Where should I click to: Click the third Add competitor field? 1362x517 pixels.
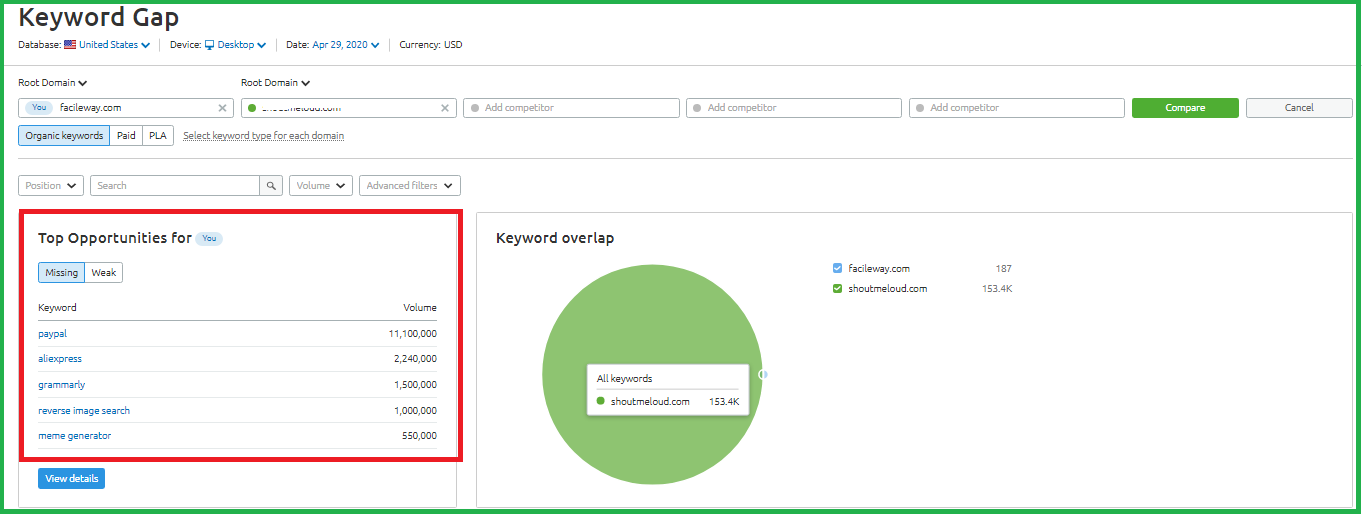point(1017,108)
